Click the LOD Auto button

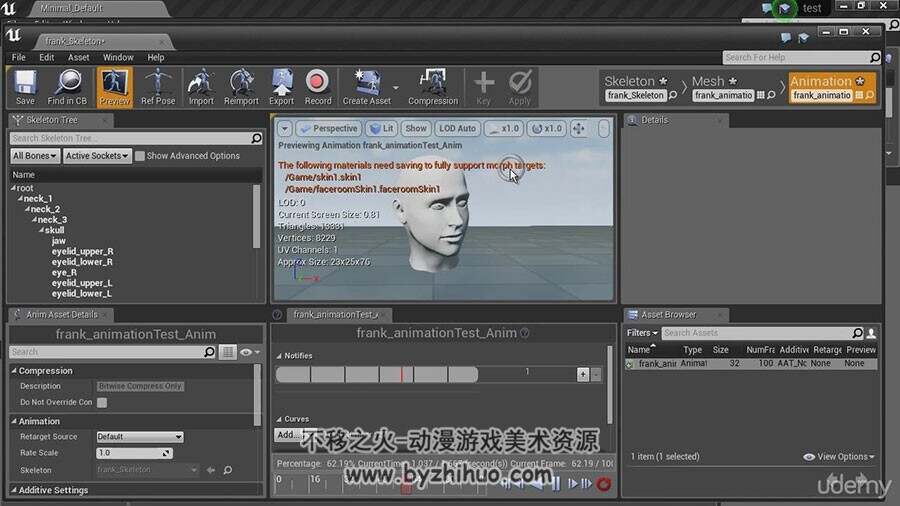[457, 129]
